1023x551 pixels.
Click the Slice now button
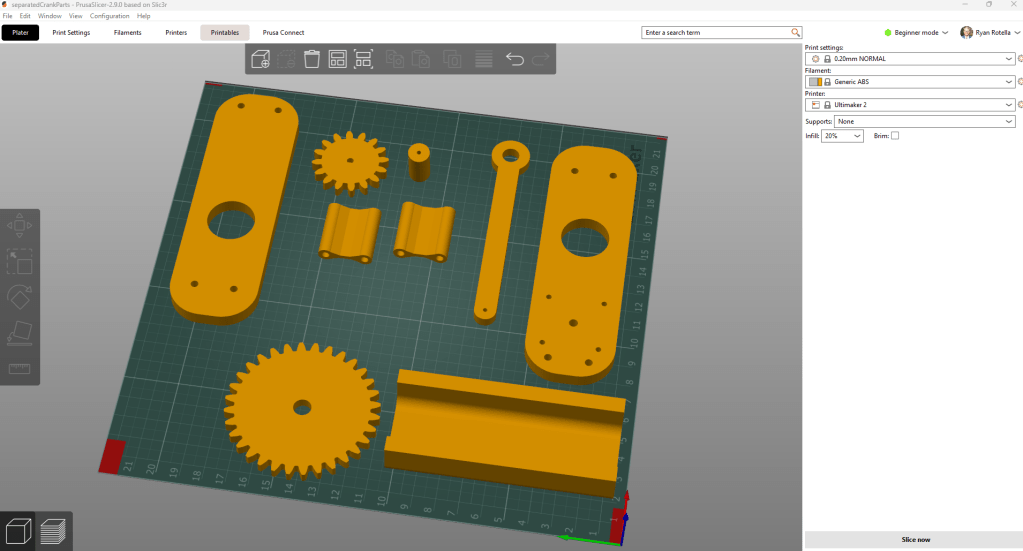(x=914, y=539)
